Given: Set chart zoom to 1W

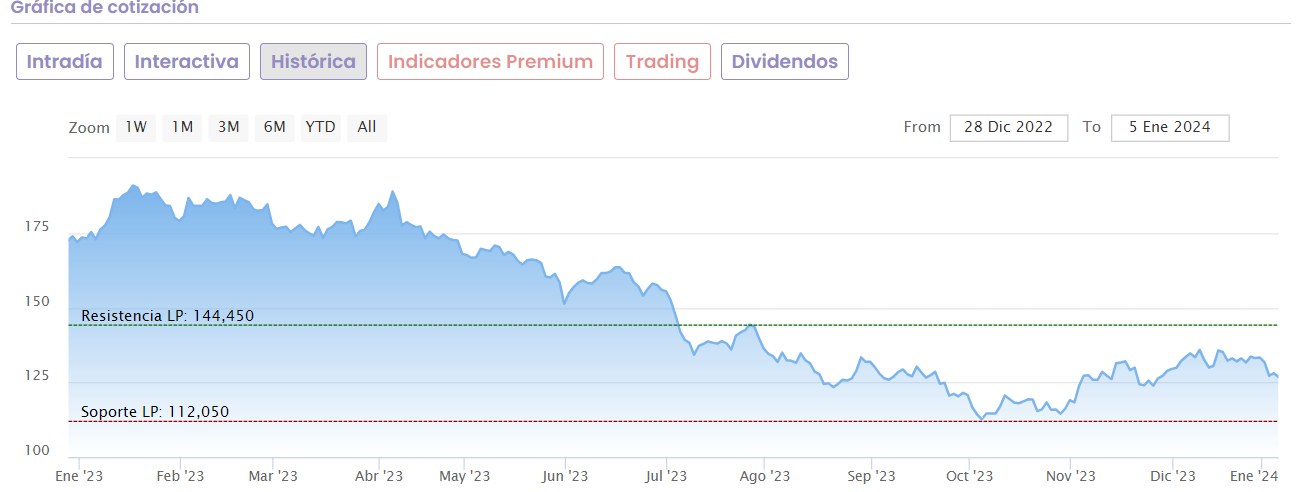Looking at the screenshot, I should pos(136,127).
